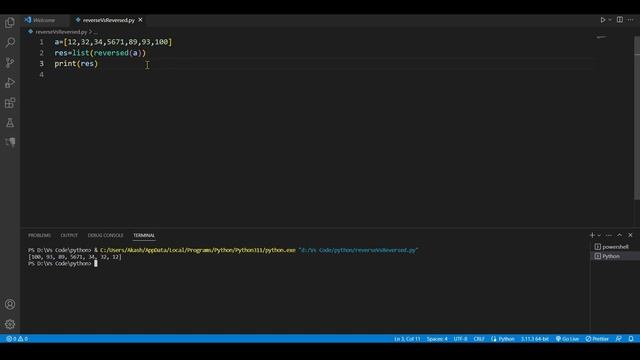Click the terminal prompt input line
Screen dimensions: 640x360
(x=63, y=264)
